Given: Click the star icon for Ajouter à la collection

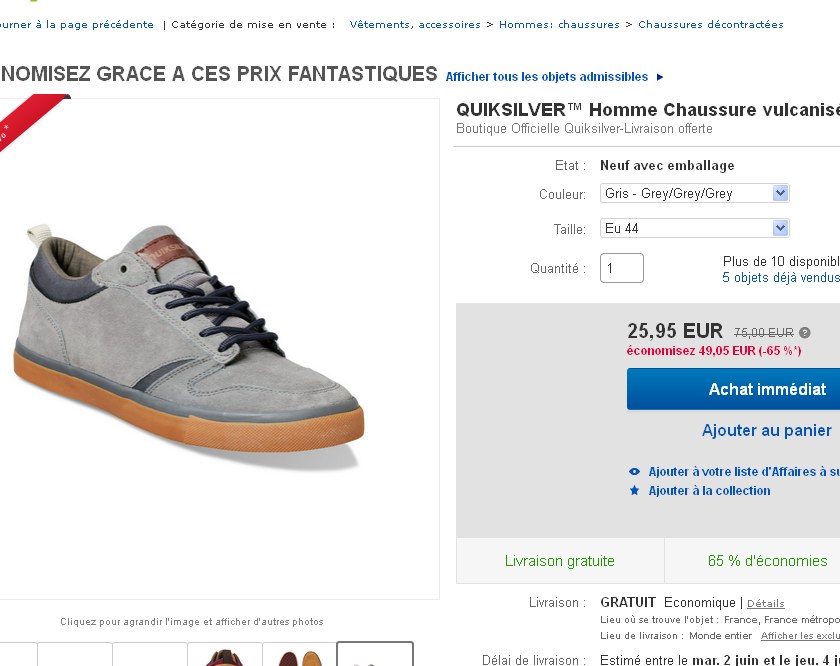Looking at the screenshot, I should pos(634,491).
